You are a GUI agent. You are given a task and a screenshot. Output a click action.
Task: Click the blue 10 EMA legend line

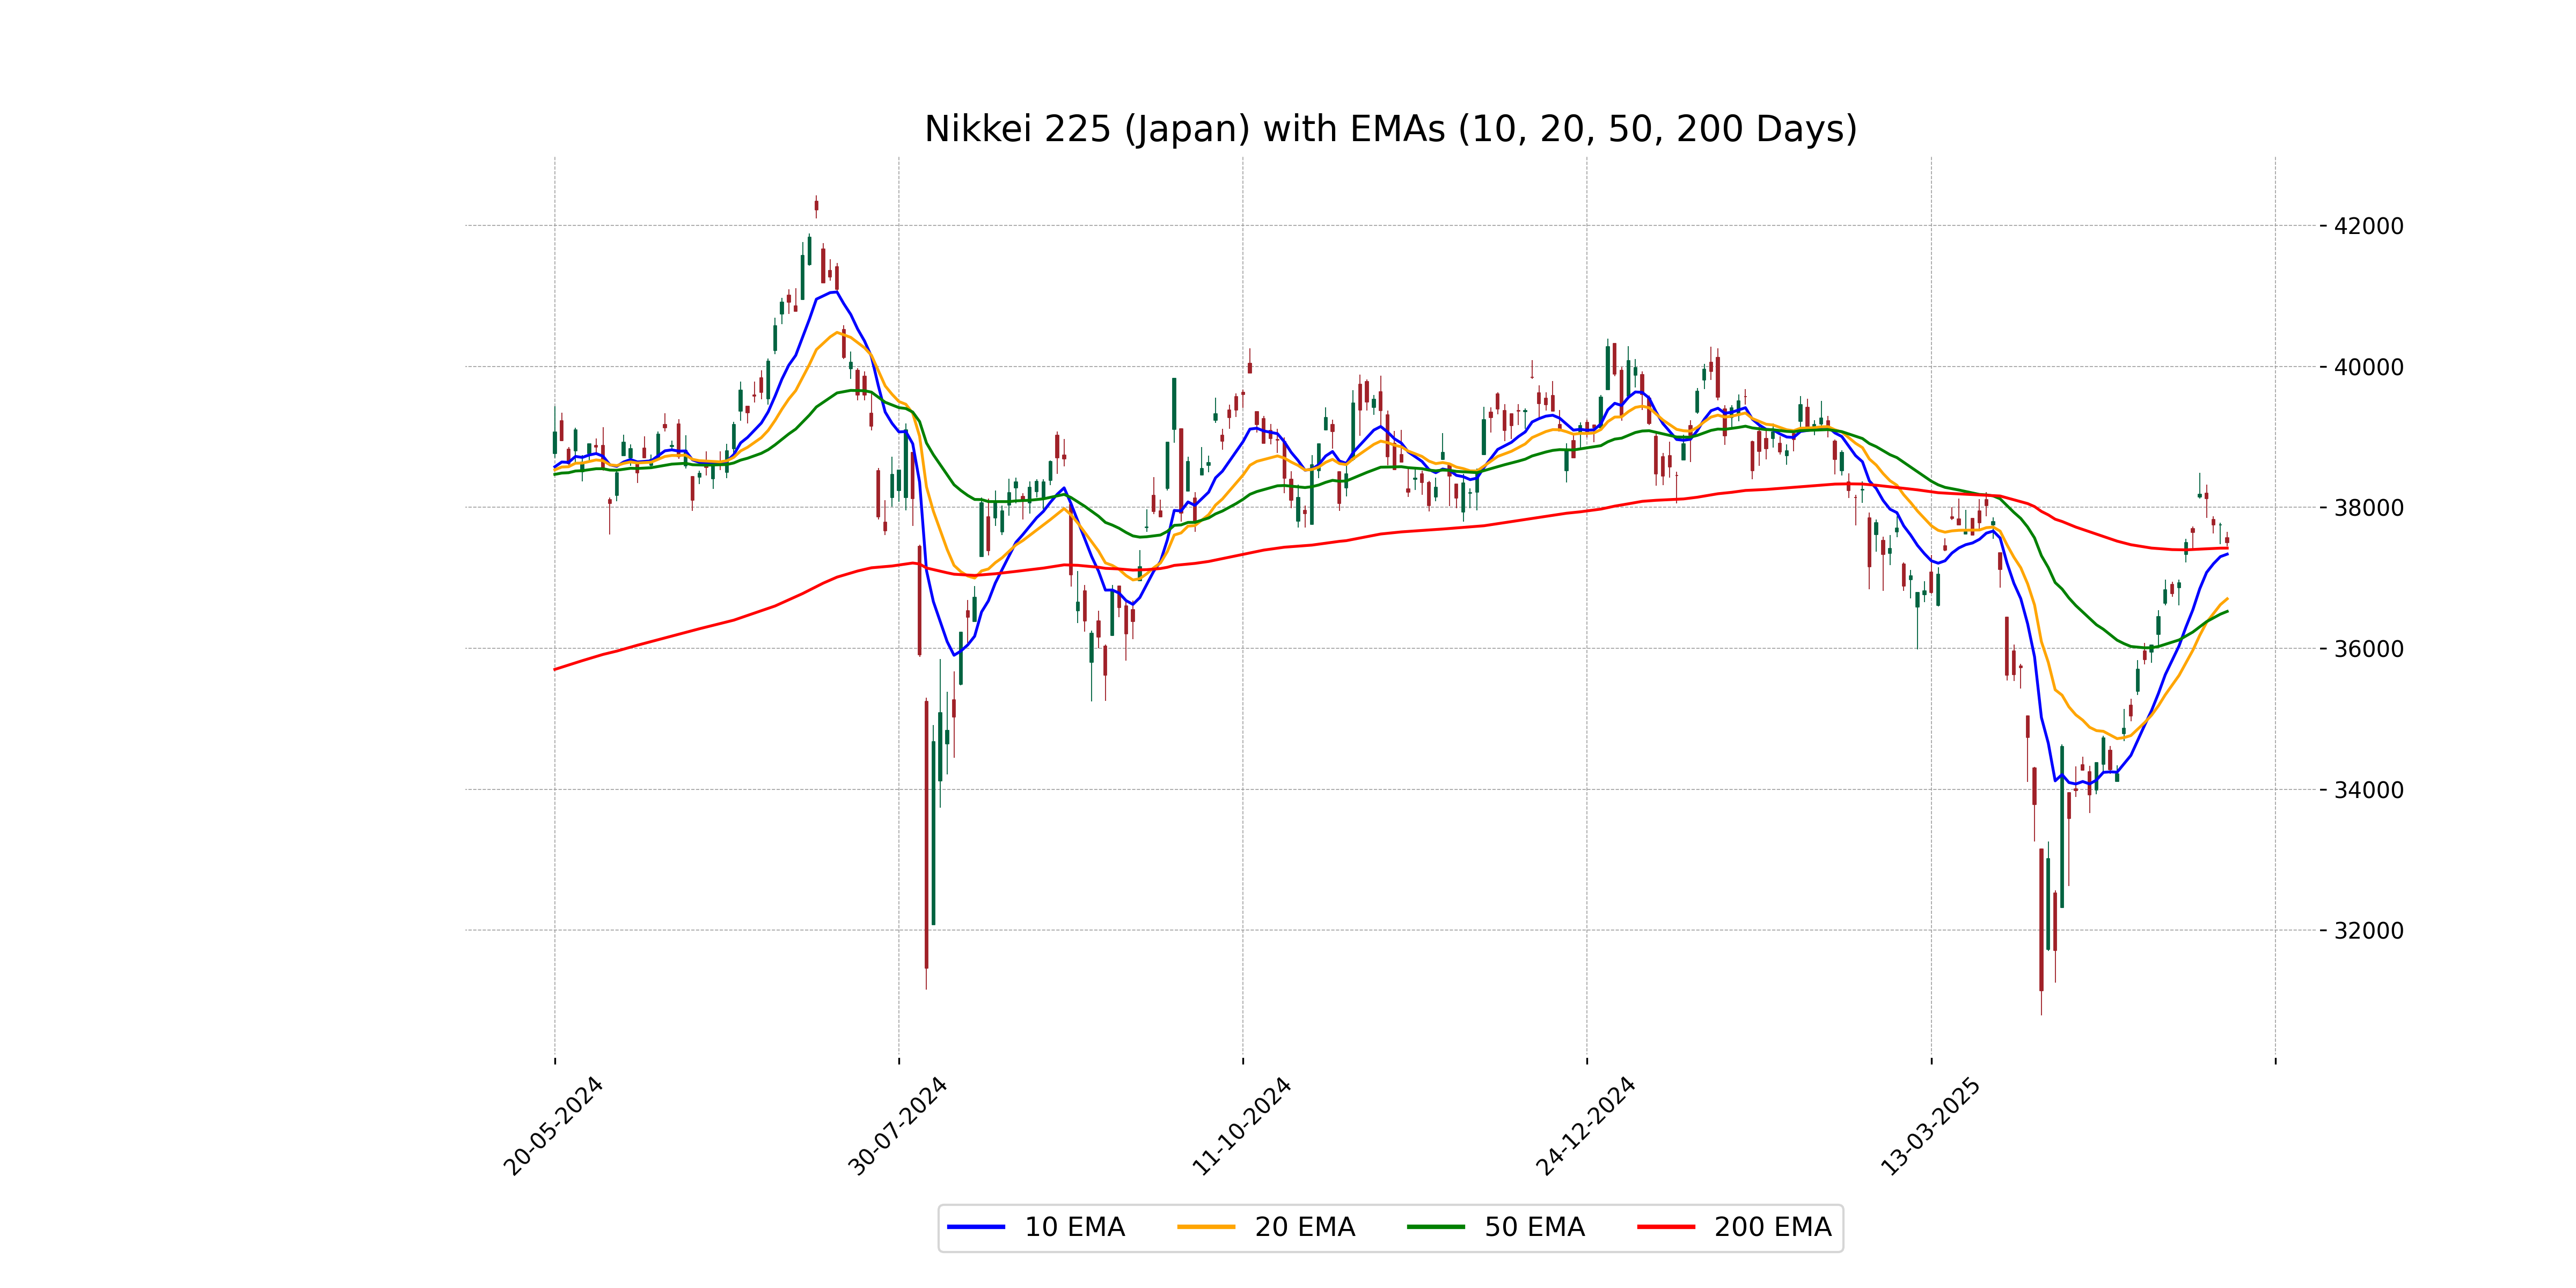pyautogui.click(x=975, y=1227)
